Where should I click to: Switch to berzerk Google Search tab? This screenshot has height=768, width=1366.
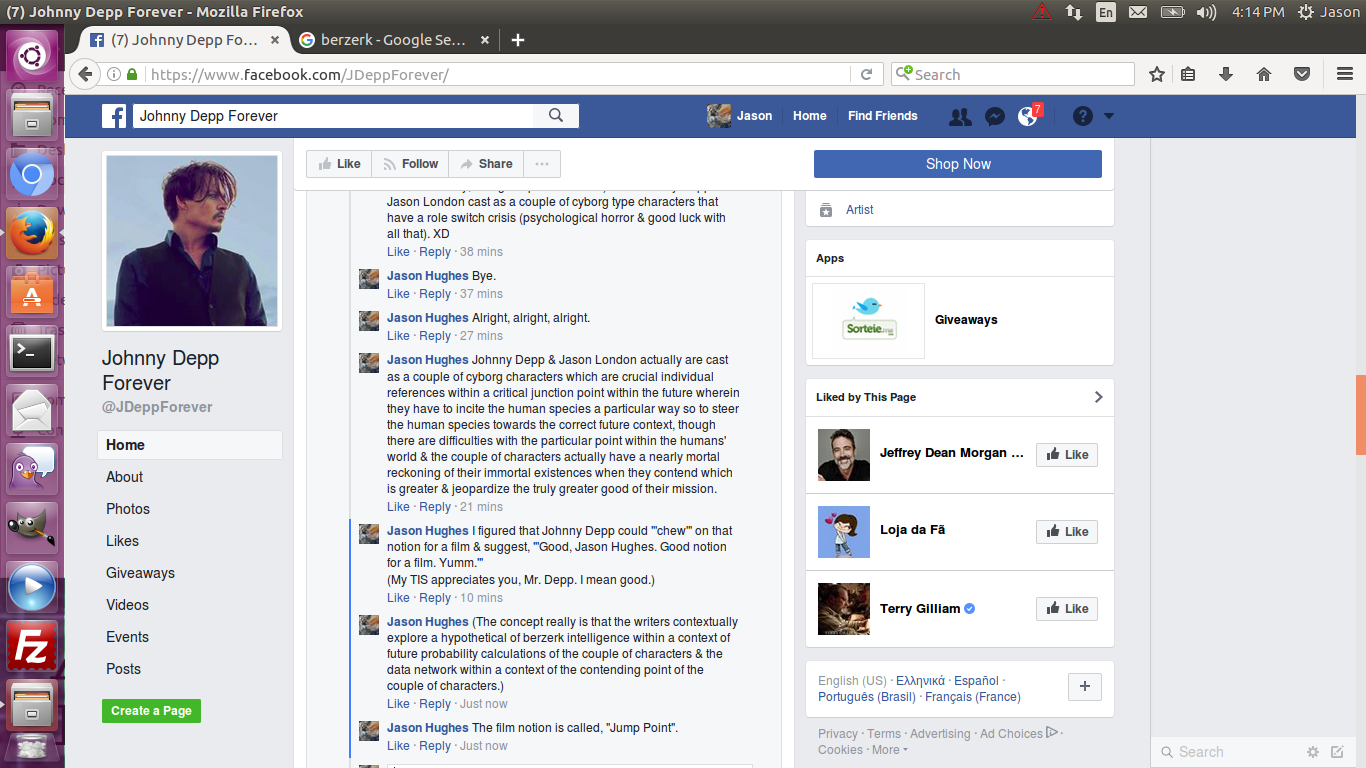click(x=394, y=40)
